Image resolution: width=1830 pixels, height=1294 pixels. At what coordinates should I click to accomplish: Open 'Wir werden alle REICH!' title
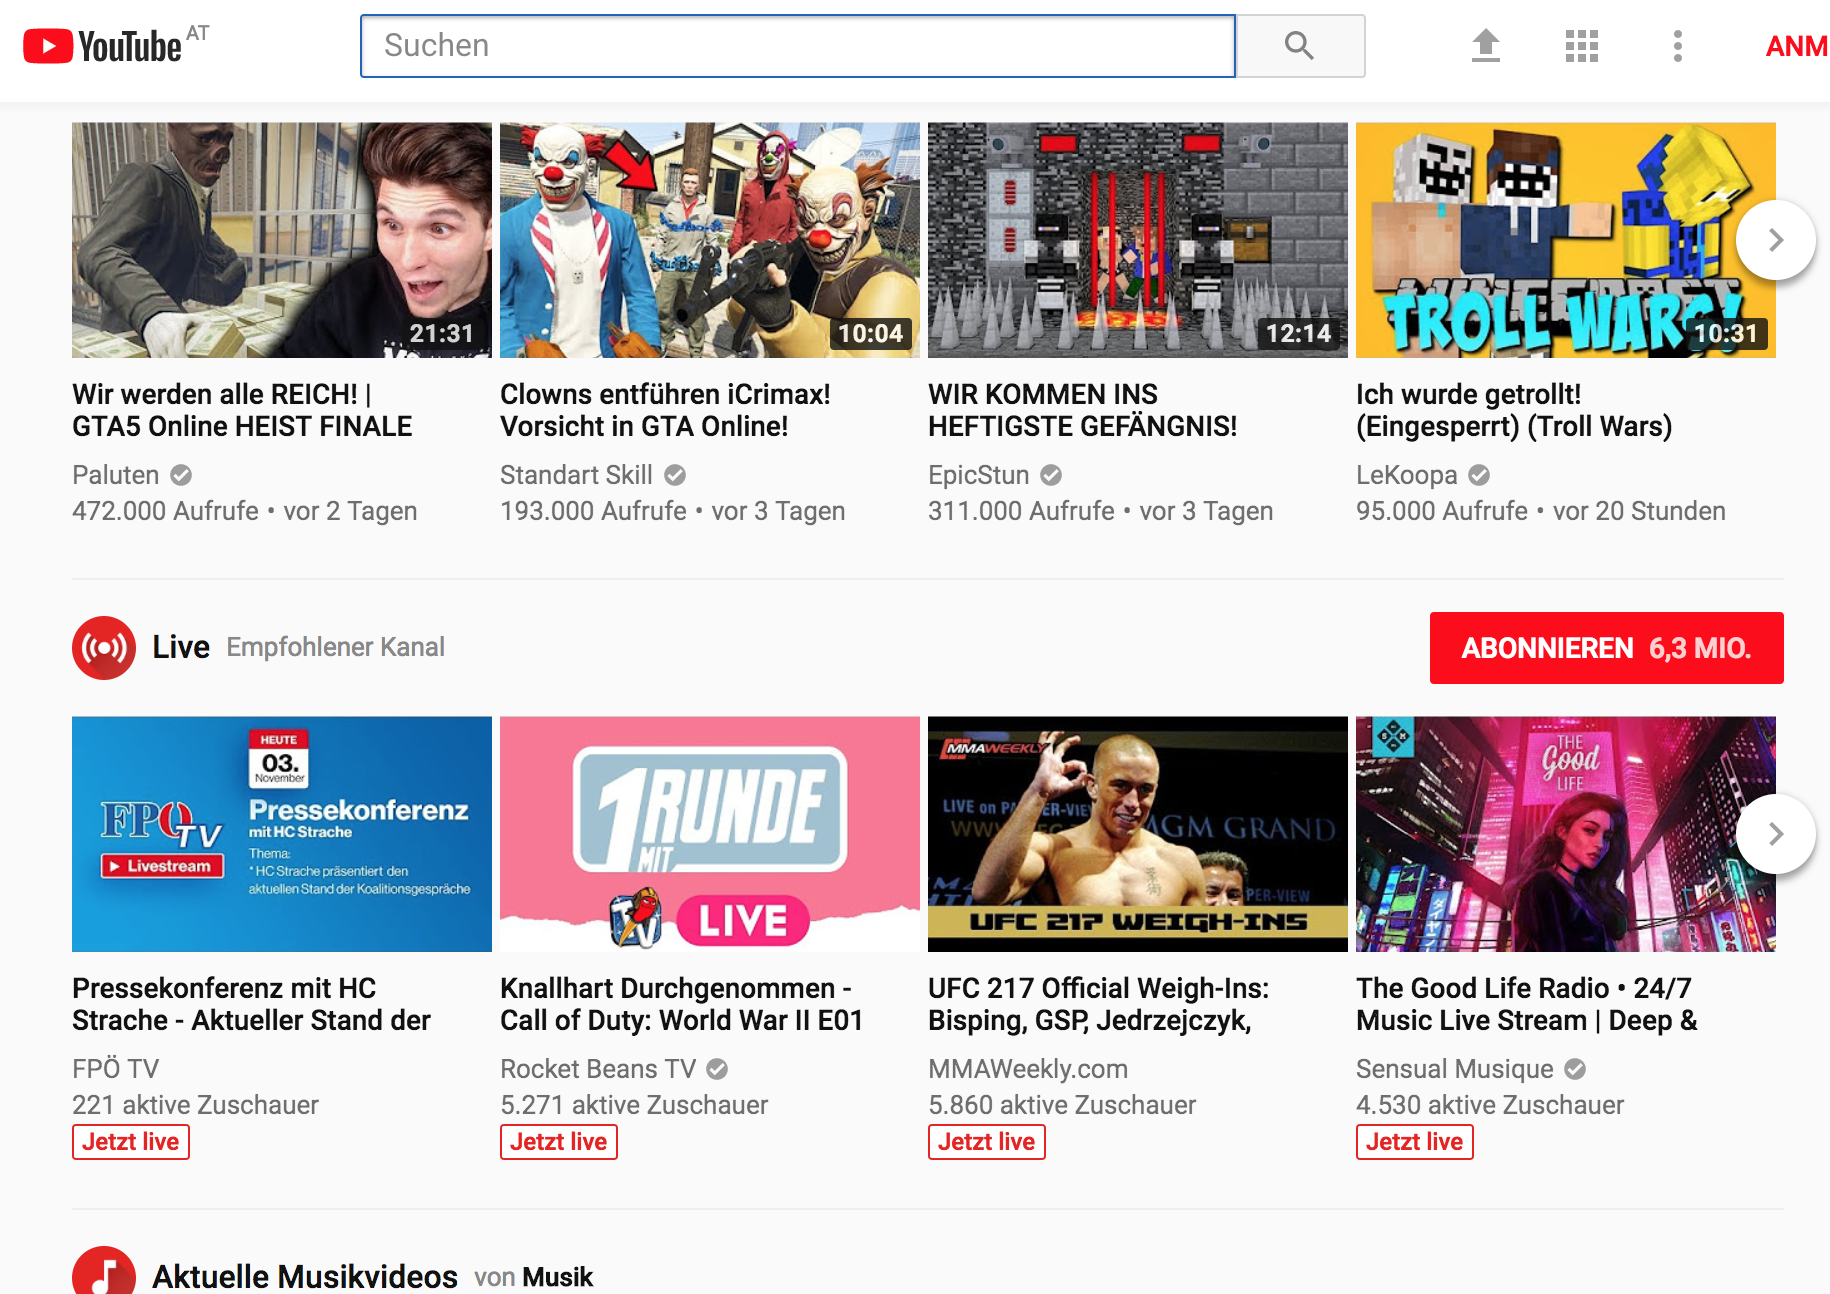pyautogui.click(x=242, y=410)
